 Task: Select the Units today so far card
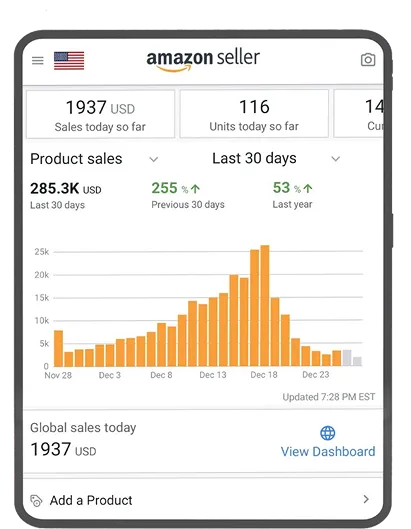[x=254, y=114]
